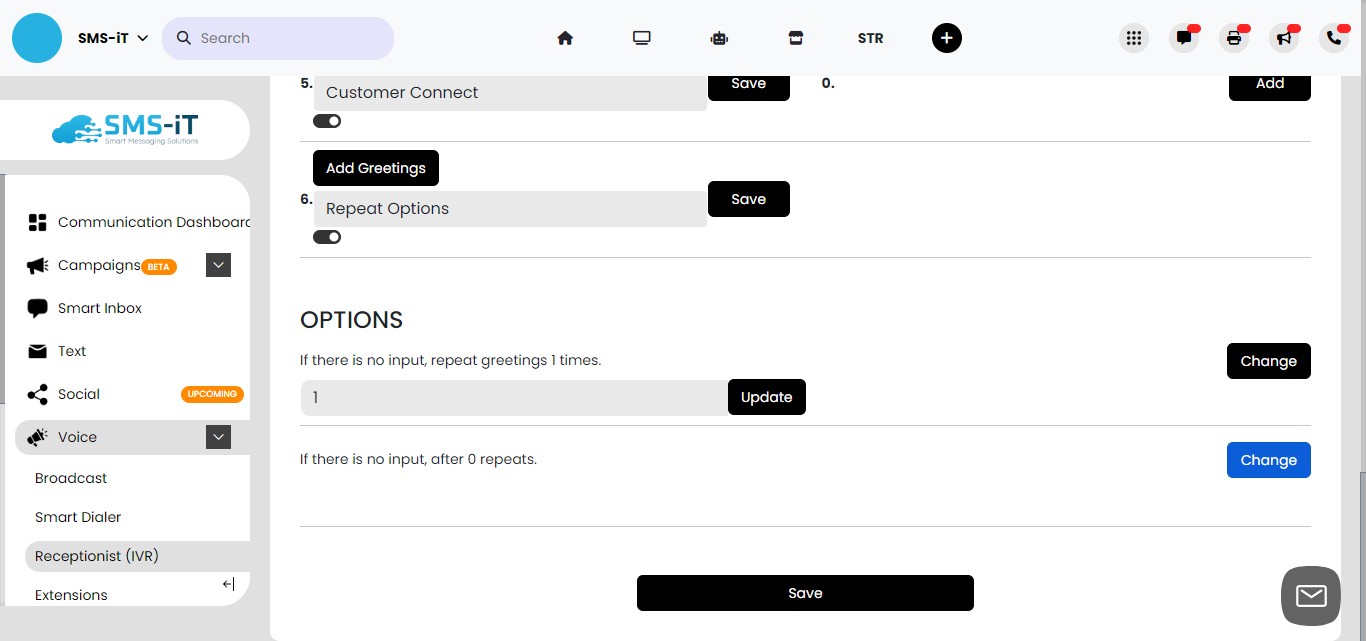Viewport: 1366px width, 641px height.
Task: Click the black plus icon in the navbar
Action: click(x=946, y=37)
